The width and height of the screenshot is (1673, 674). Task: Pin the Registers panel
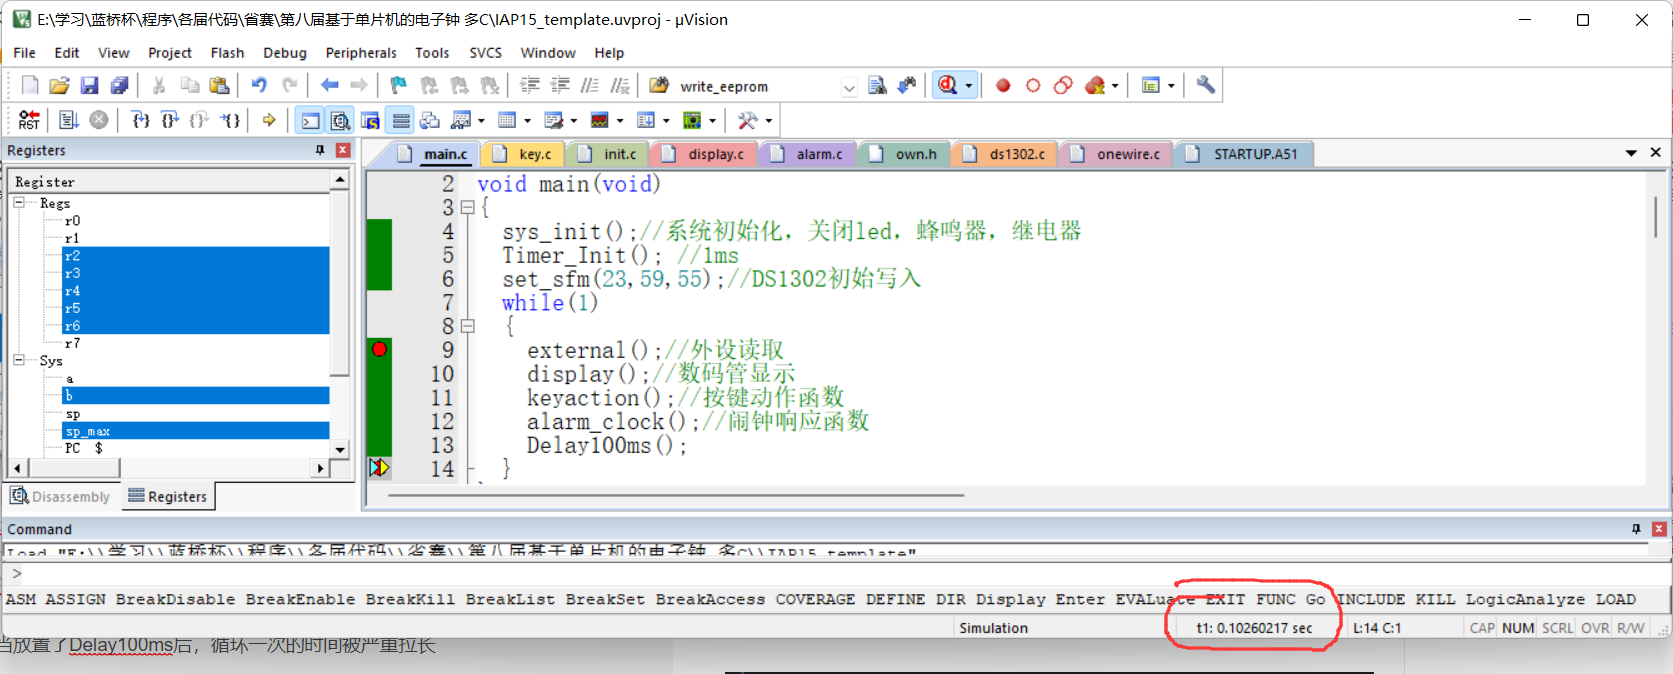pos(320,150)
